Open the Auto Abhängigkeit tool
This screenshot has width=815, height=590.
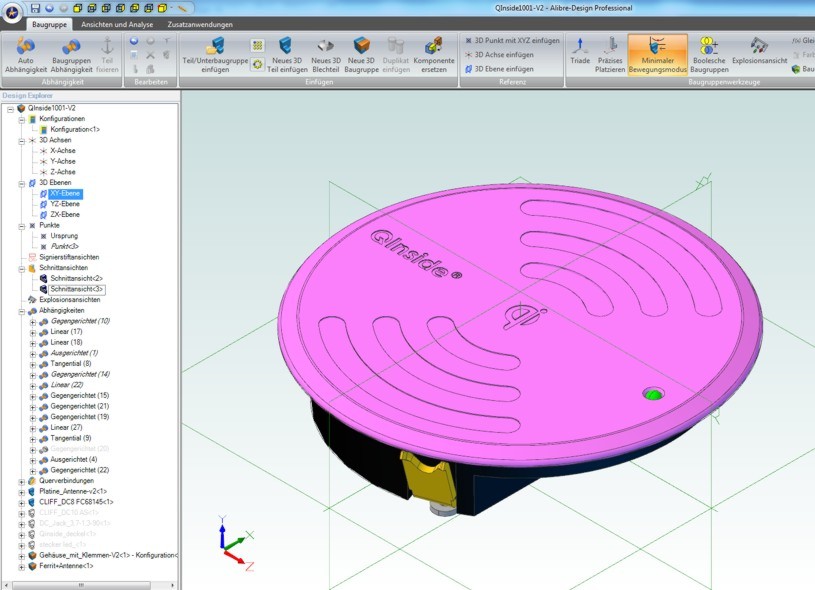click(25, 55)
